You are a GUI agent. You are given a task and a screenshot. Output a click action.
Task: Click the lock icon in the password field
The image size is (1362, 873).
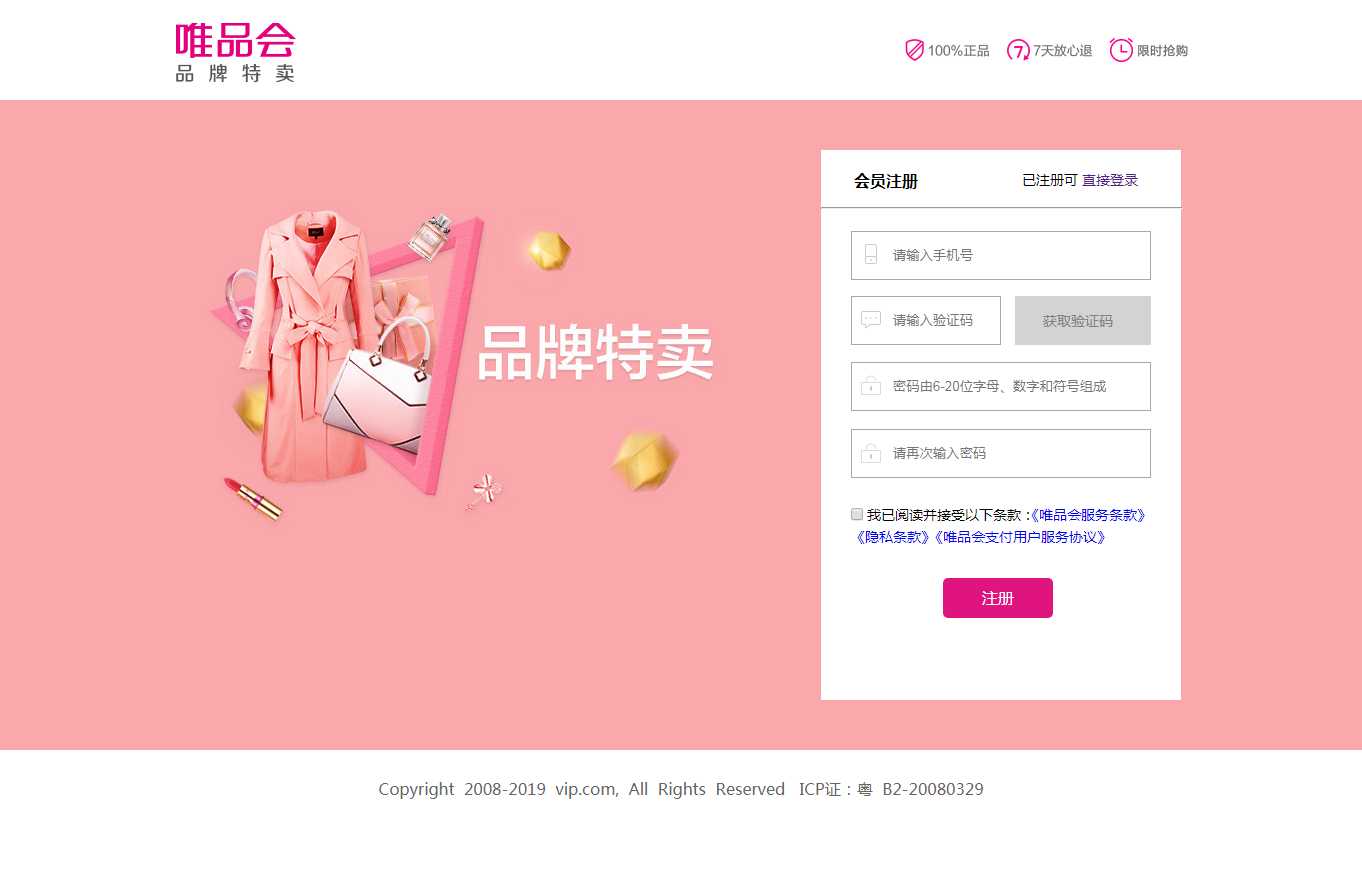(x=871, y=386)
